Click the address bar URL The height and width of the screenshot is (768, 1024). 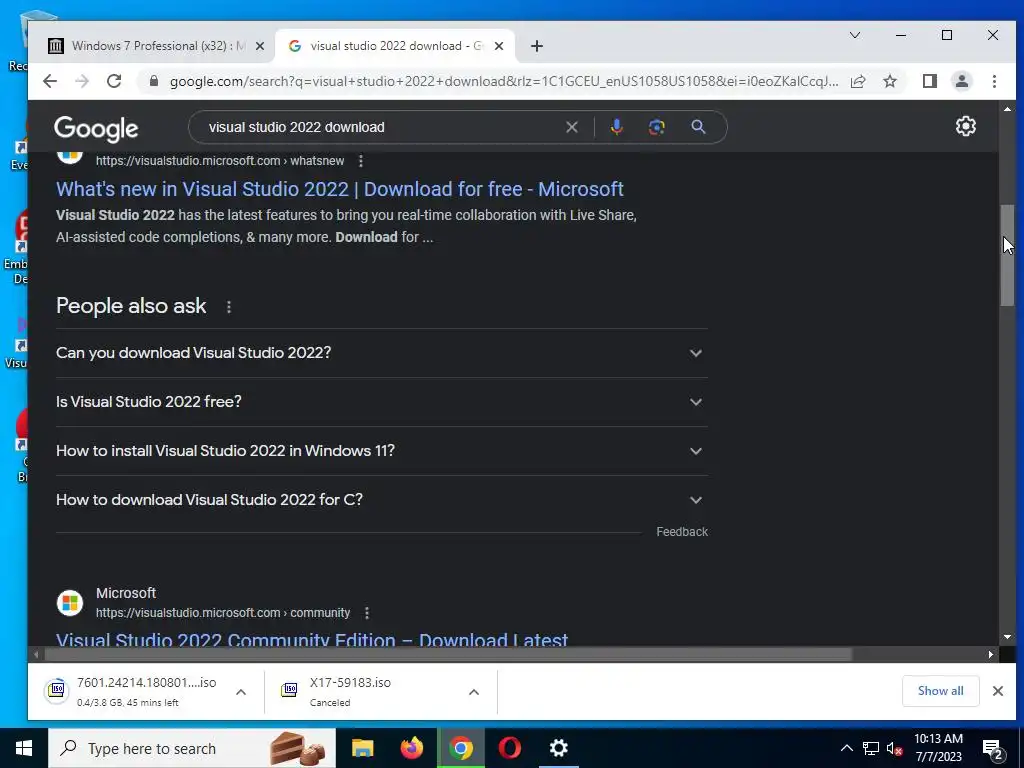(x=504, y=81)
